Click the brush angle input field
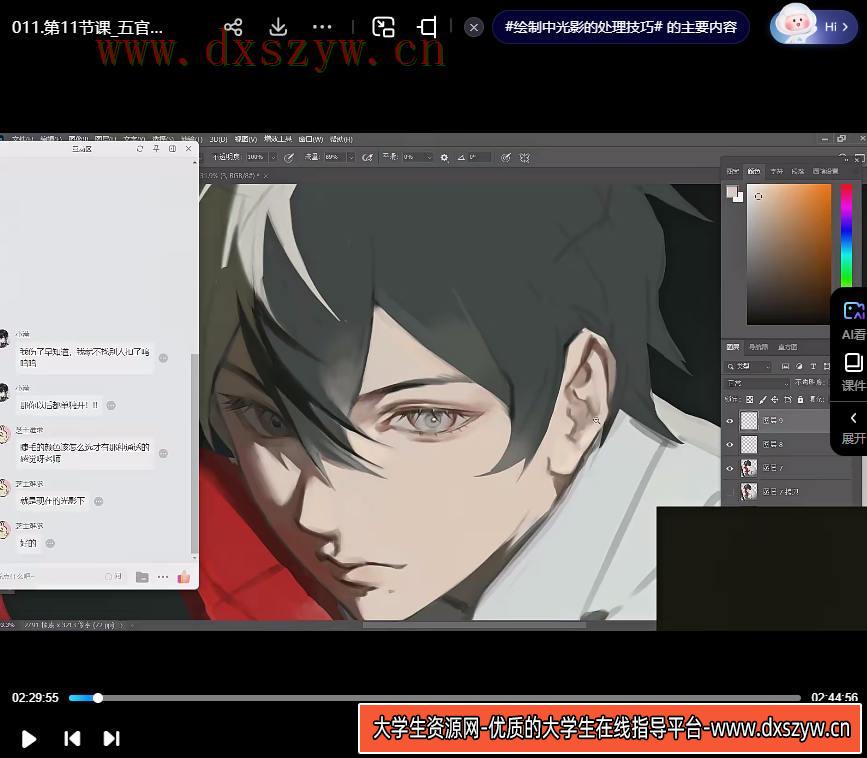 (479, 157)
